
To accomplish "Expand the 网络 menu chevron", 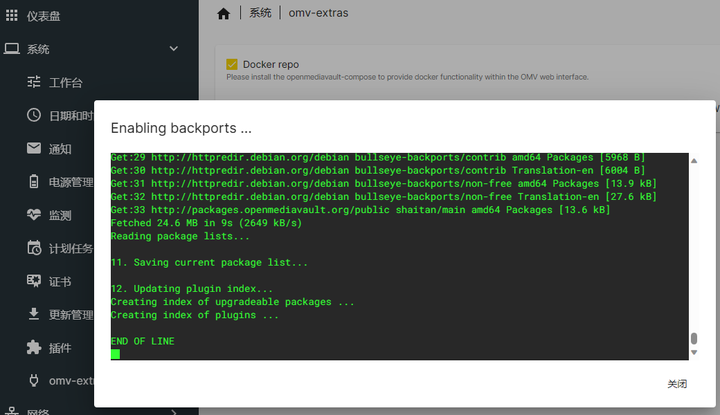I will (174, 412).
